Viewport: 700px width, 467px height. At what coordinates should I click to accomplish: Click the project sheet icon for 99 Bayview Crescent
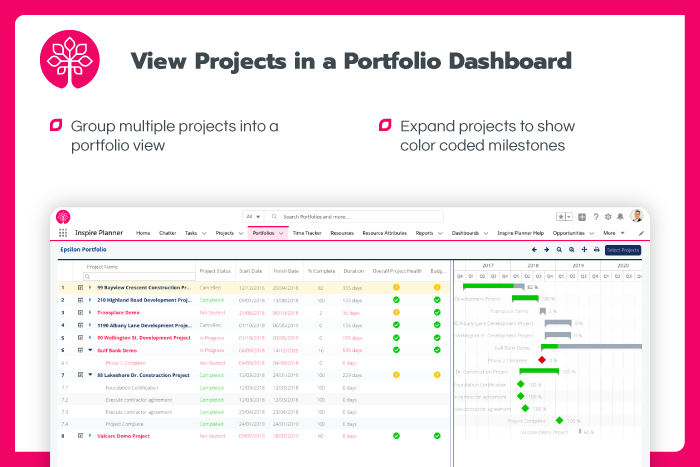click(80, 288)
